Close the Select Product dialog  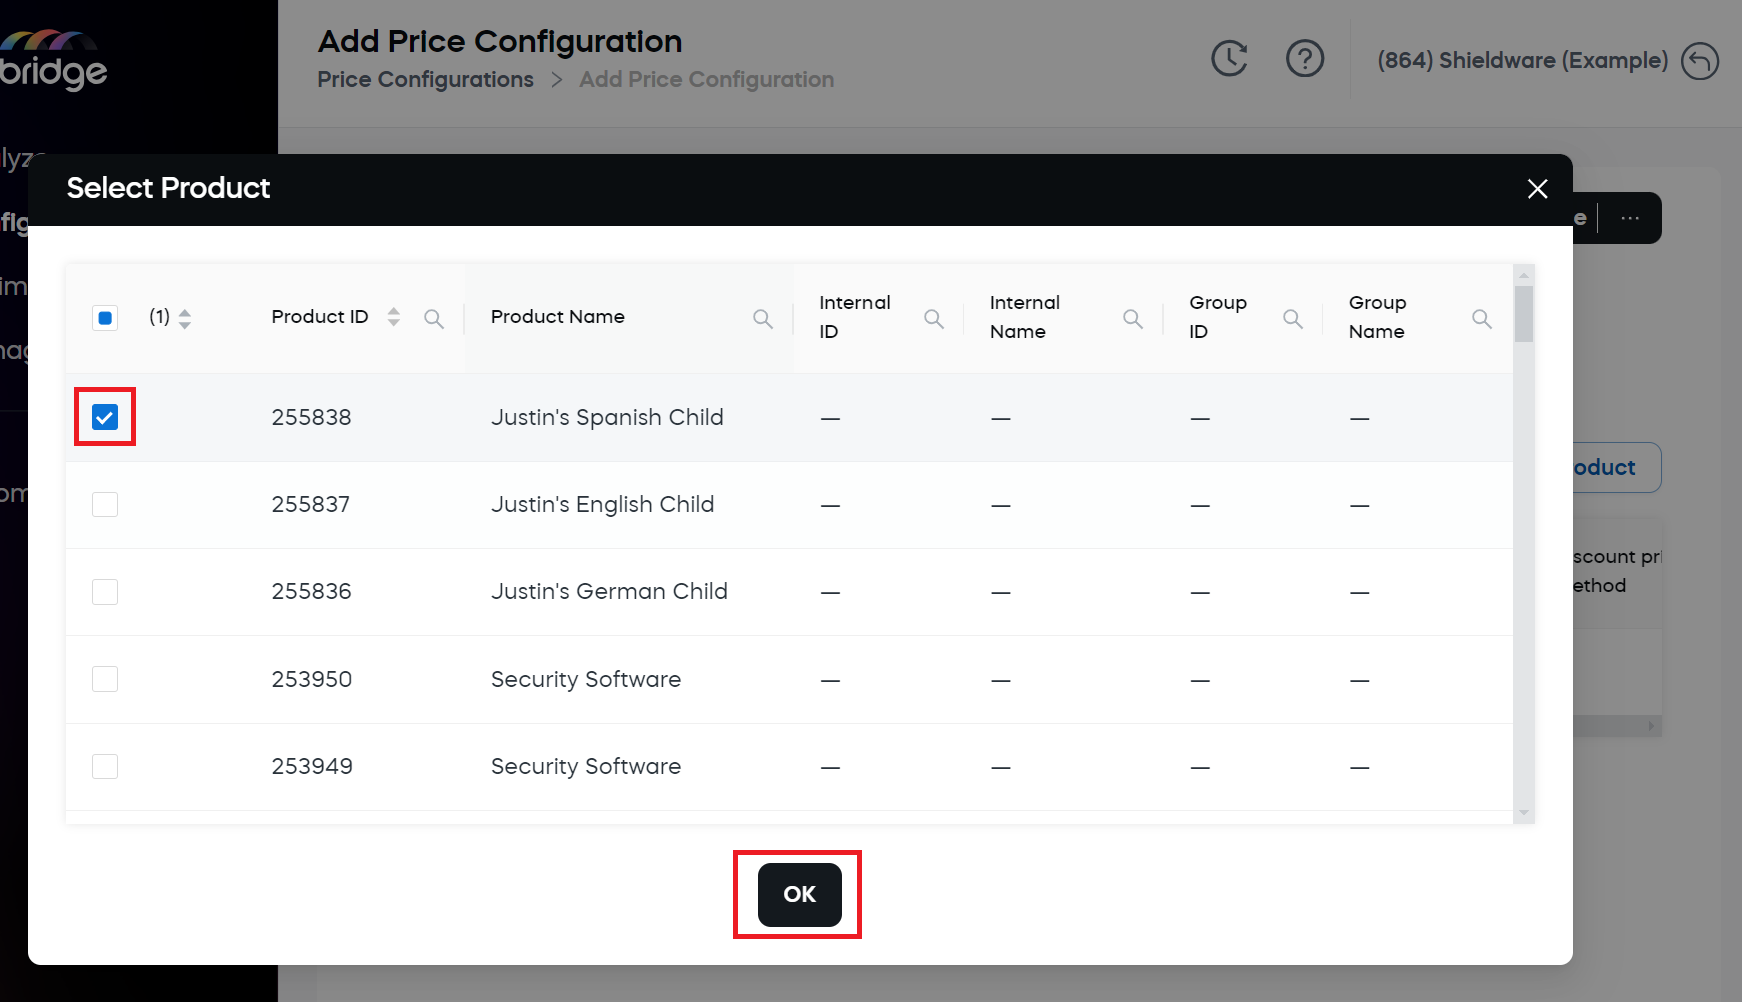tap(1537, 189)
